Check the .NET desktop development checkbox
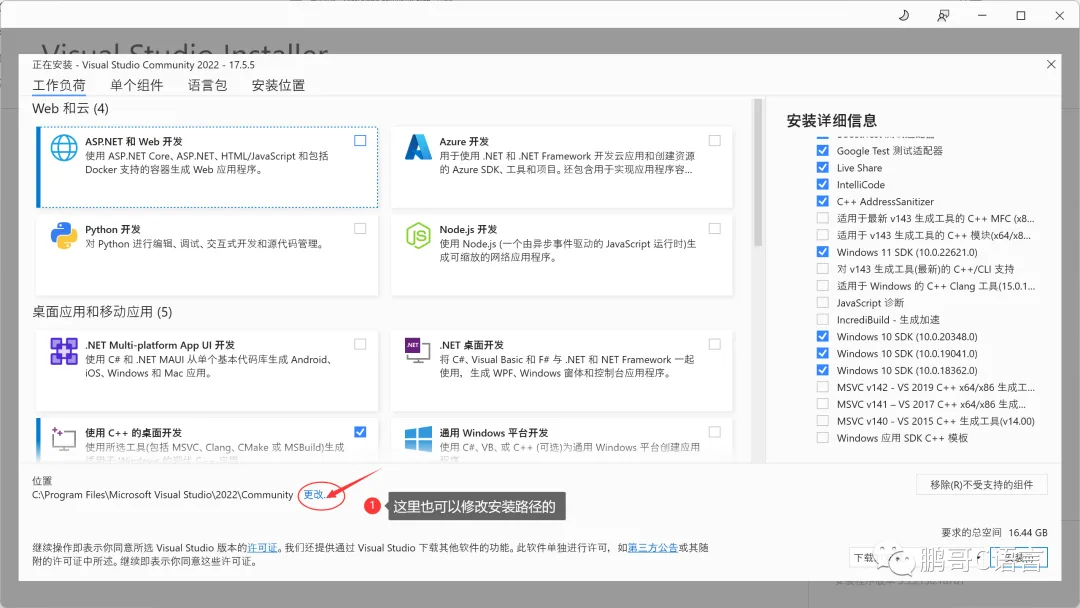The height and width of the screenshot is (608, 1080). click(715, 344)
